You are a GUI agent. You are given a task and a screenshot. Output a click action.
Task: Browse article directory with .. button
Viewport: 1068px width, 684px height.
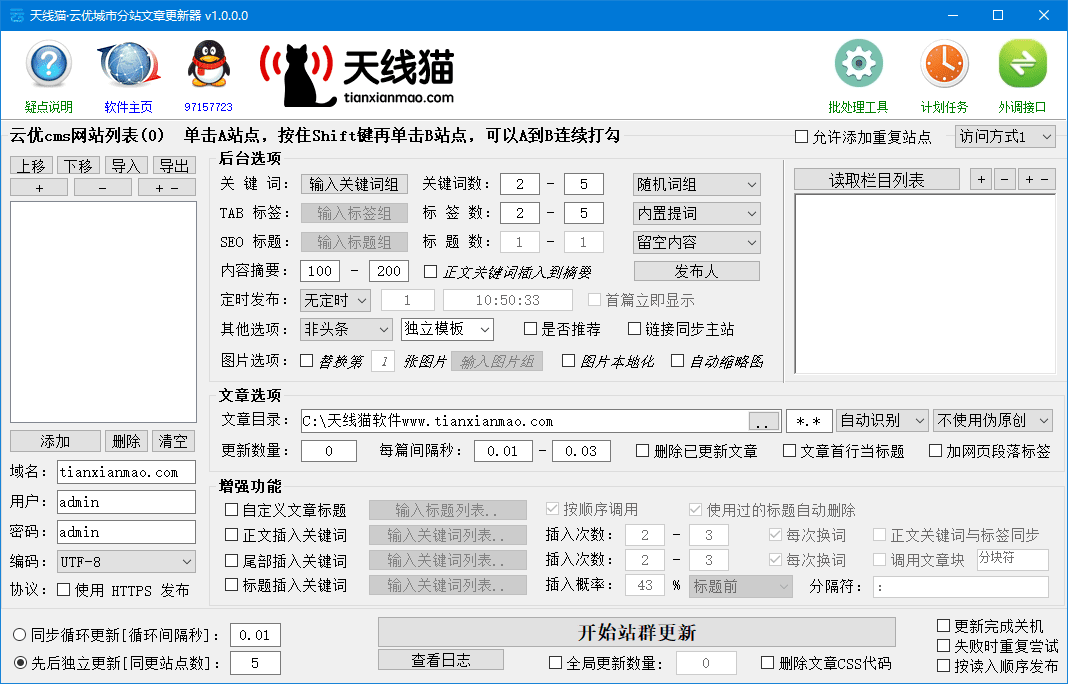[764, 421]
